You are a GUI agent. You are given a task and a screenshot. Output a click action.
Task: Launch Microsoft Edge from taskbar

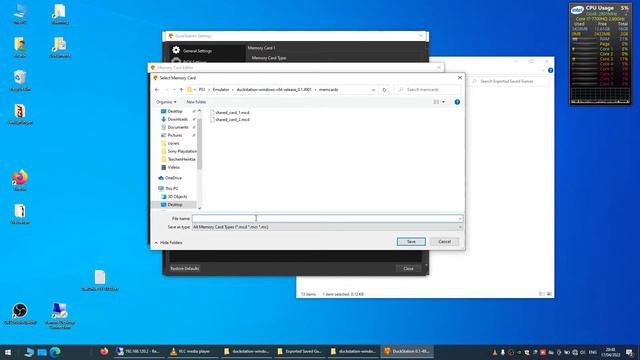coord(55,352)
